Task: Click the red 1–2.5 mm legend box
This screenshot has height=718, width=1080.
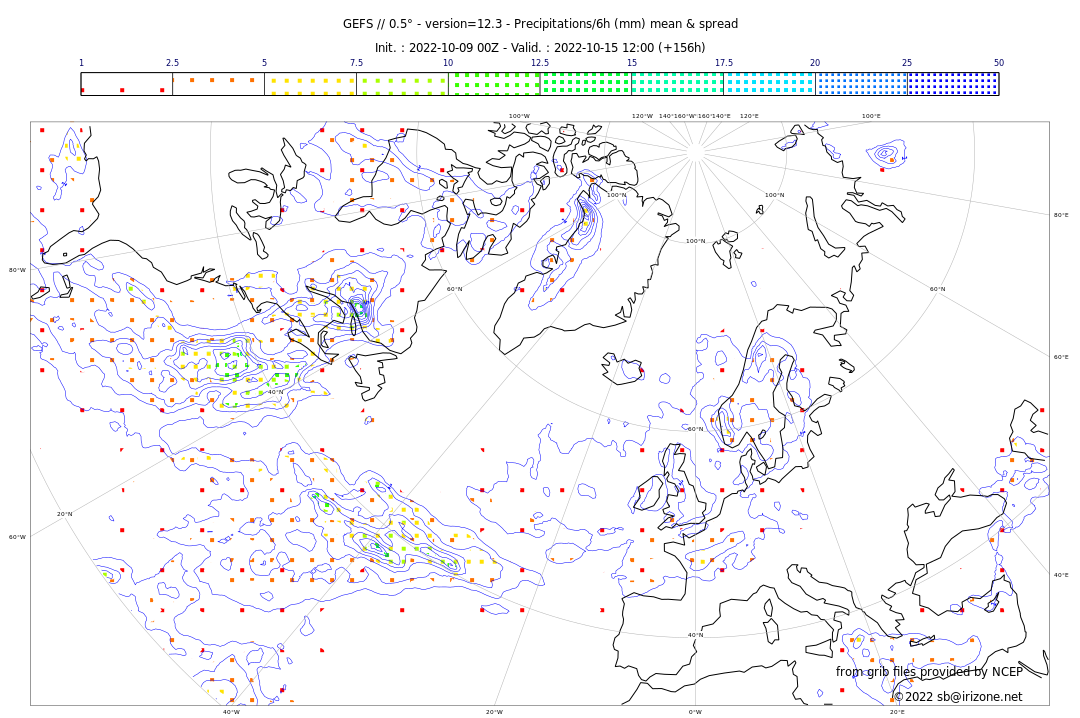Action: (126, 84)
